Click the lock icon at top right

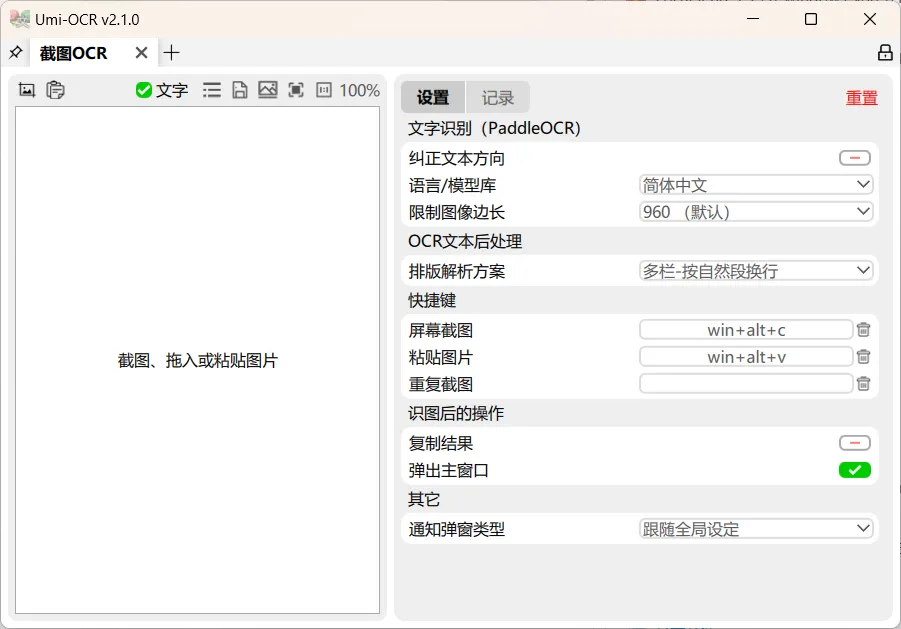coord(885,53)
